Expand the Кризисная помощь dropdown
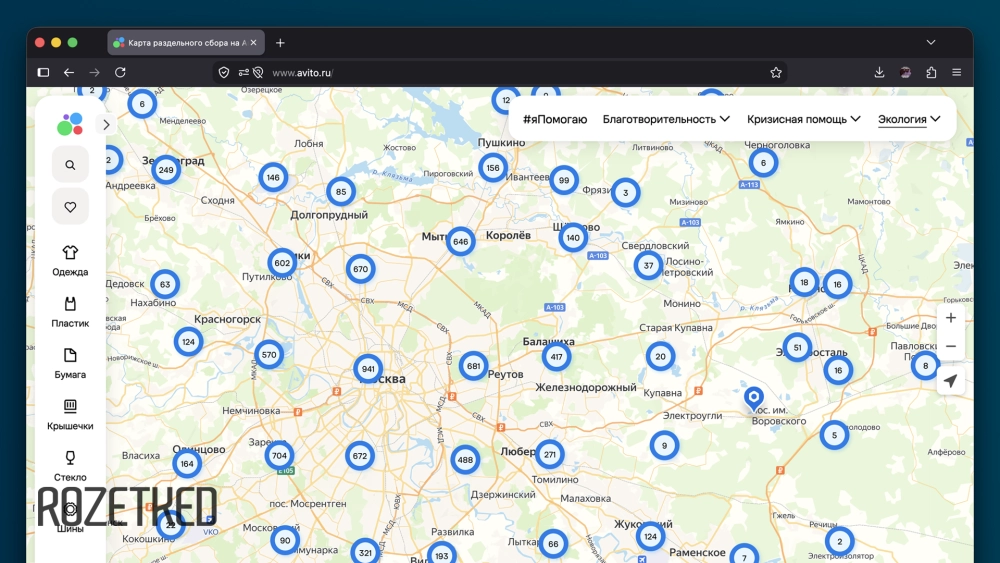The image size is (1000, 563). [x=804, y=119]
